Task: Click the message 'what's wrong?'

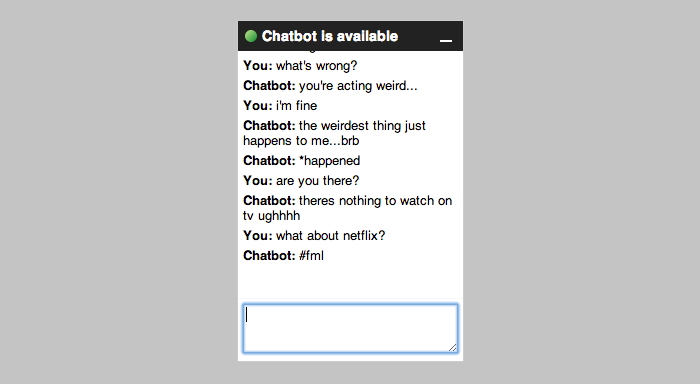Action: coord(317,66)
